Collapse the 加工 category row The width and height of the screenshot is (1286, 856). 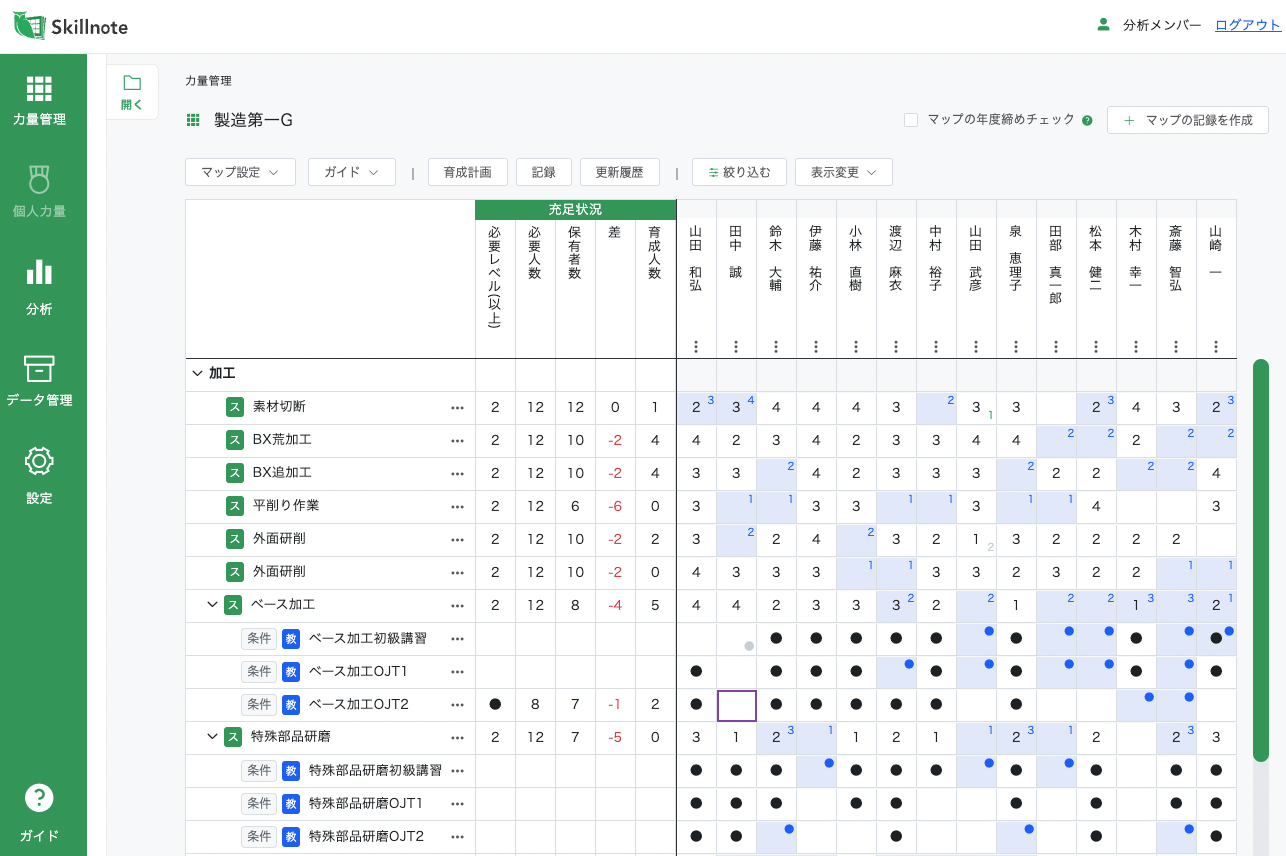point(198,373)
